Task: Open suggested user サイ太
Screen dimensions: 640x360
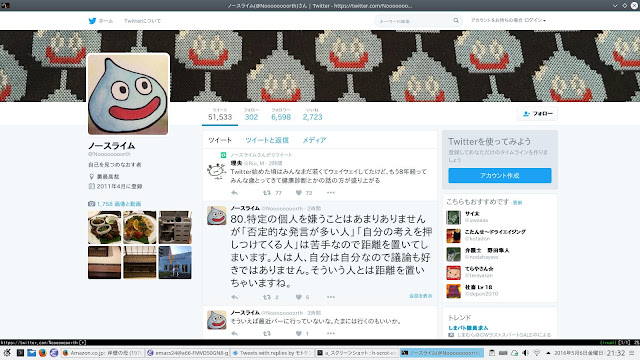Action: coord(472,213)
